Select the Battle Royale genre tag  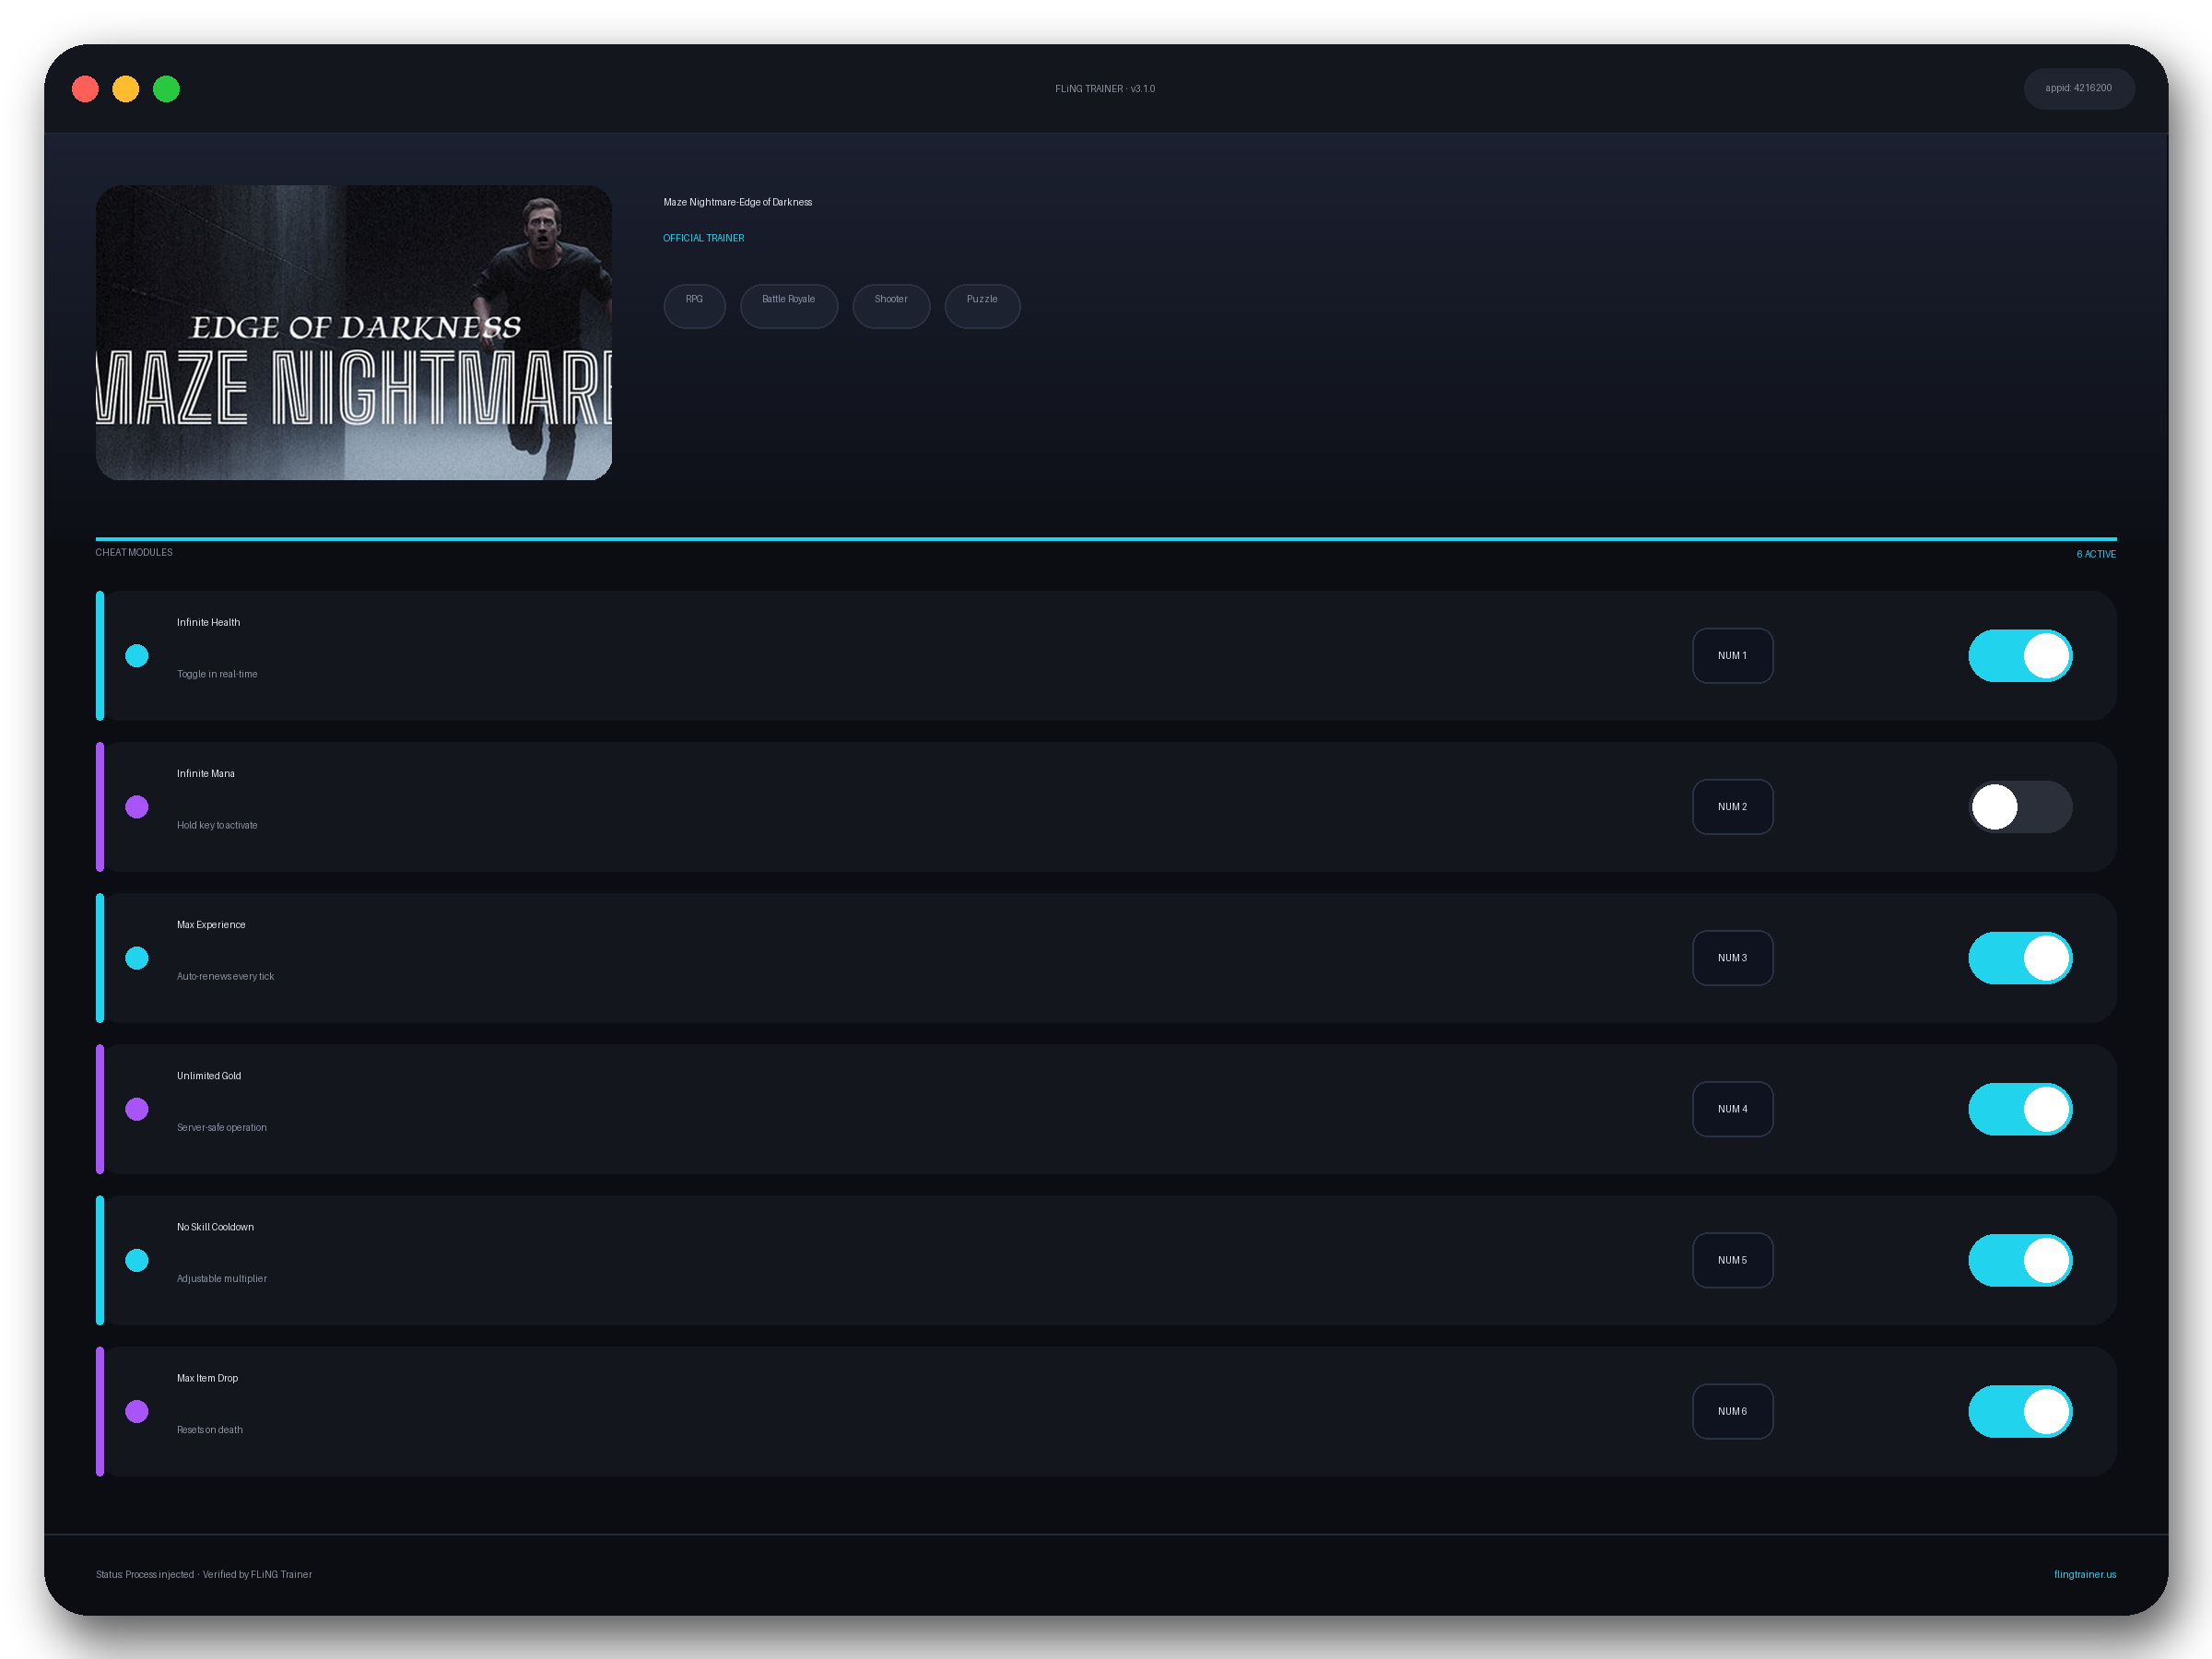coord(788,305)
